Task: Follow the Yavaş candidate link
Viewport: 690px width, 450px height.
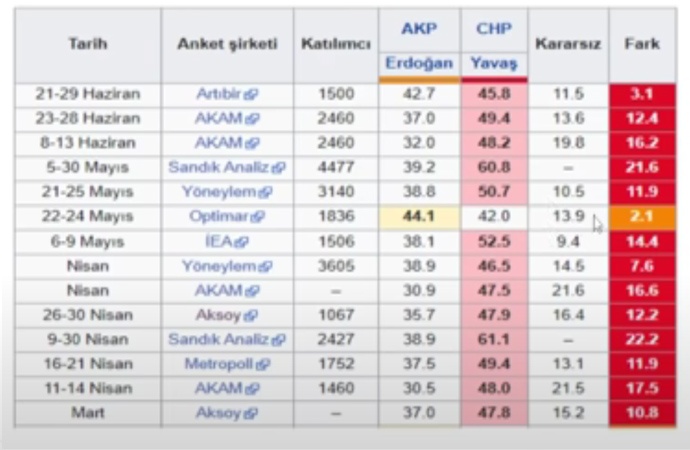Action: tap(494, 64)
